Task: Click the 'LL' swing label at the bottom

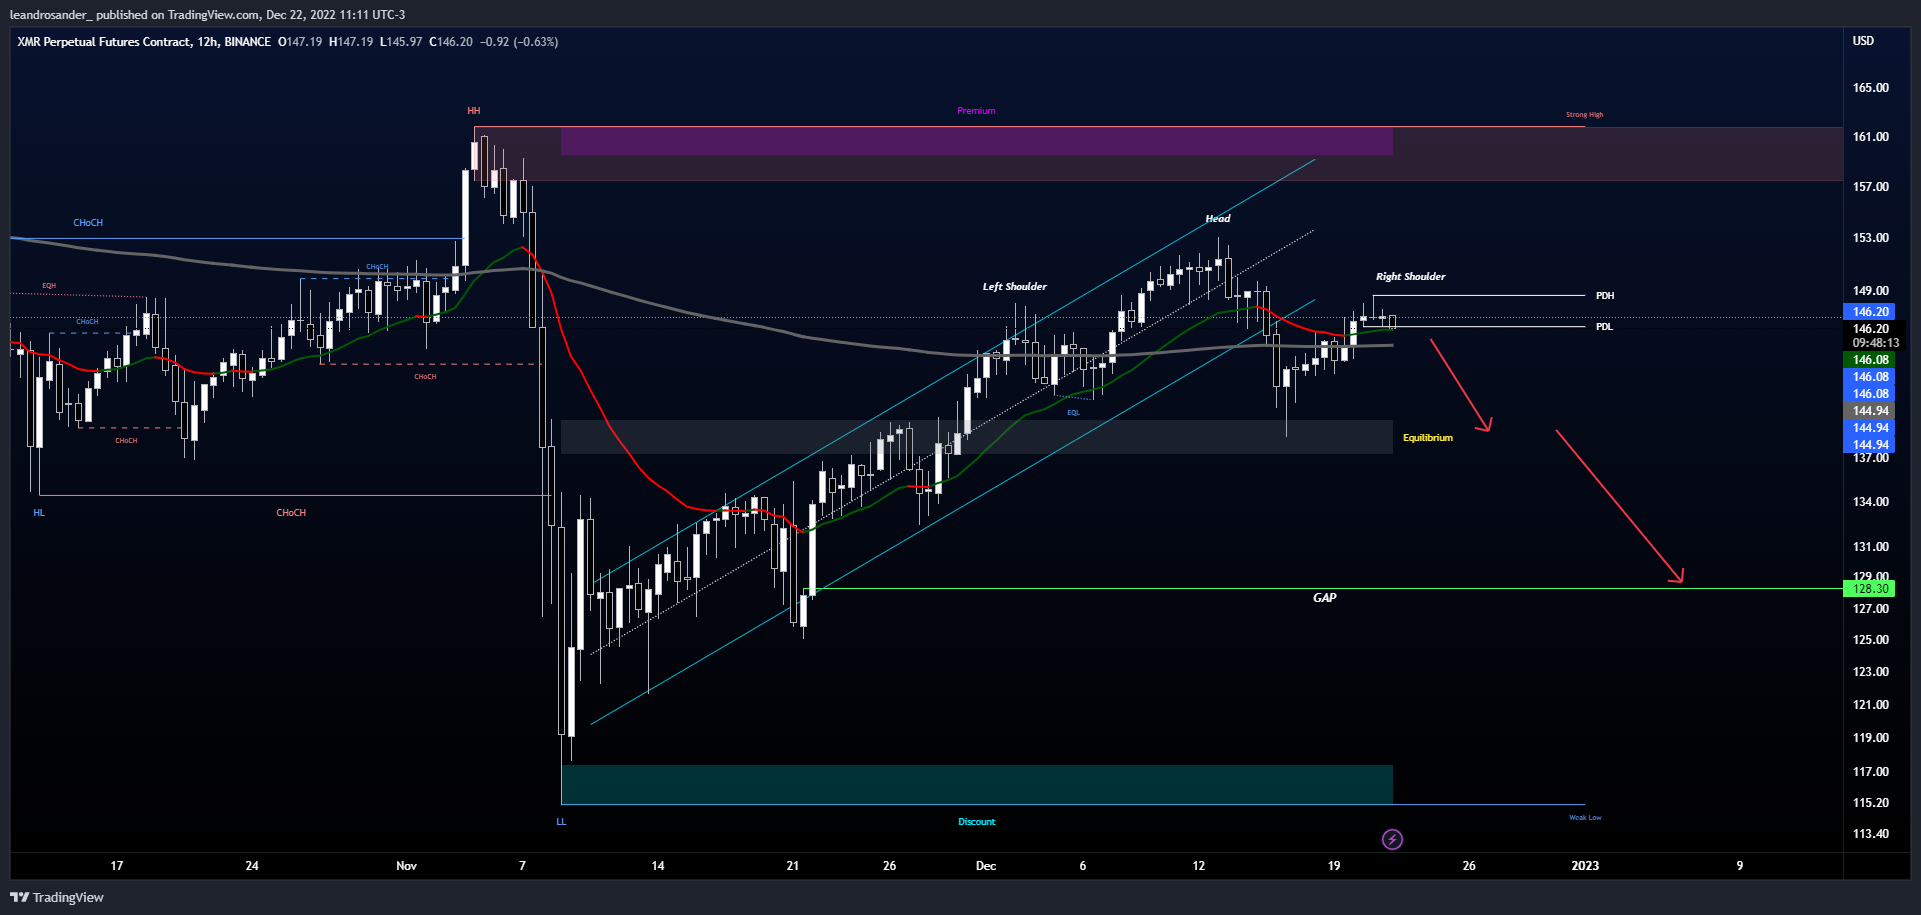Action: click(x=561, y=822)
